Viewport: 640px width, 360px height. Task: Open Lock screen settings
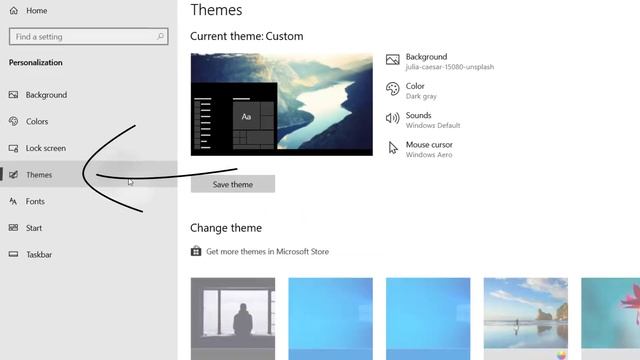[x=46, y=148]
